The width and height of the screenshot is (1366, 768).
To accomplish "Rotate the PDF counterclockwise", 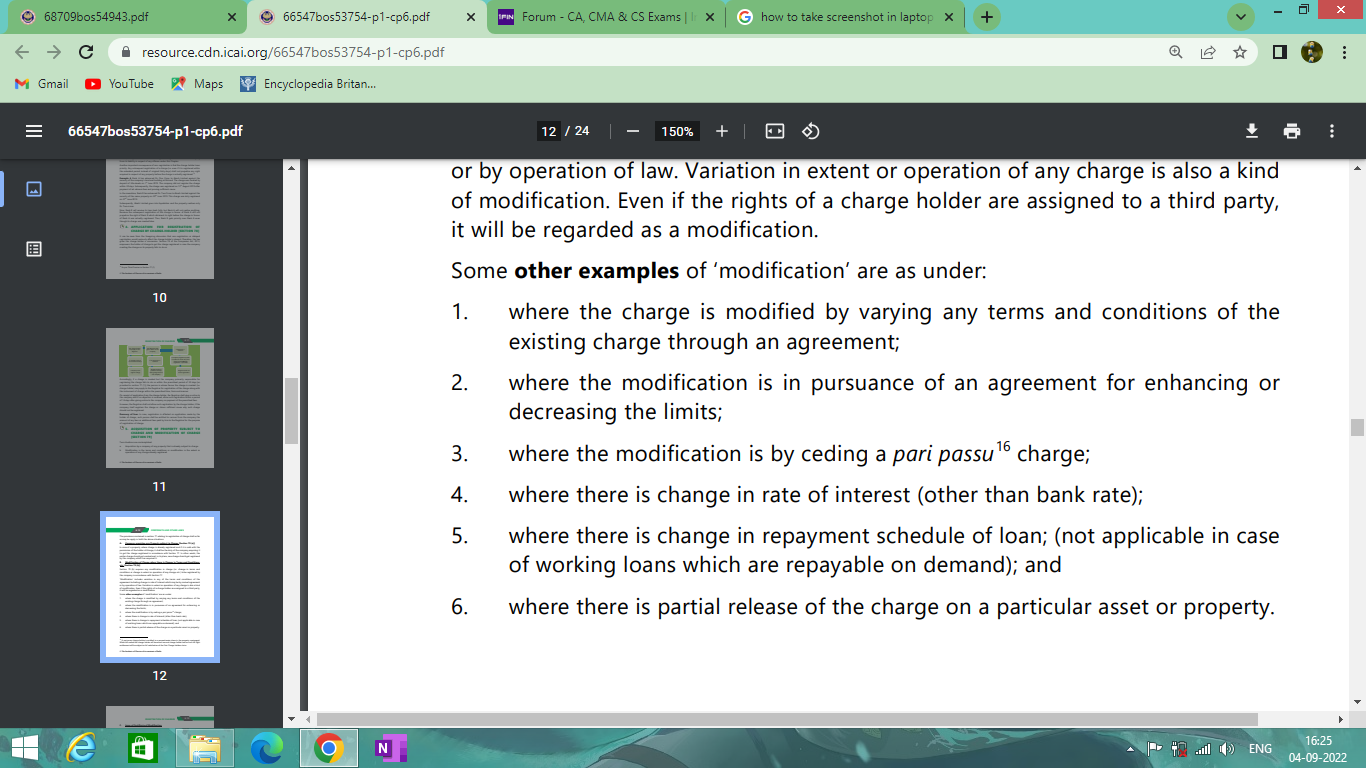I will click(811, 131).
